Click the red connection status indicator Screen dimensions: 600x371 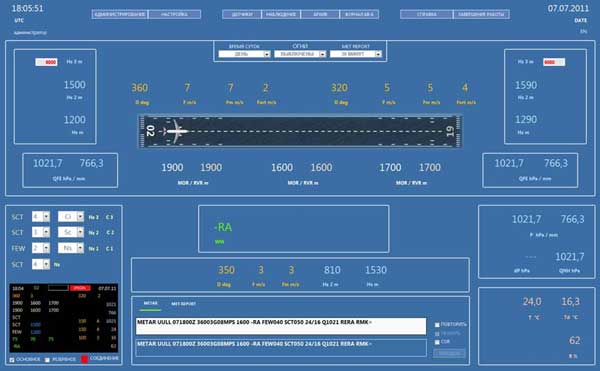click(85, 359)
